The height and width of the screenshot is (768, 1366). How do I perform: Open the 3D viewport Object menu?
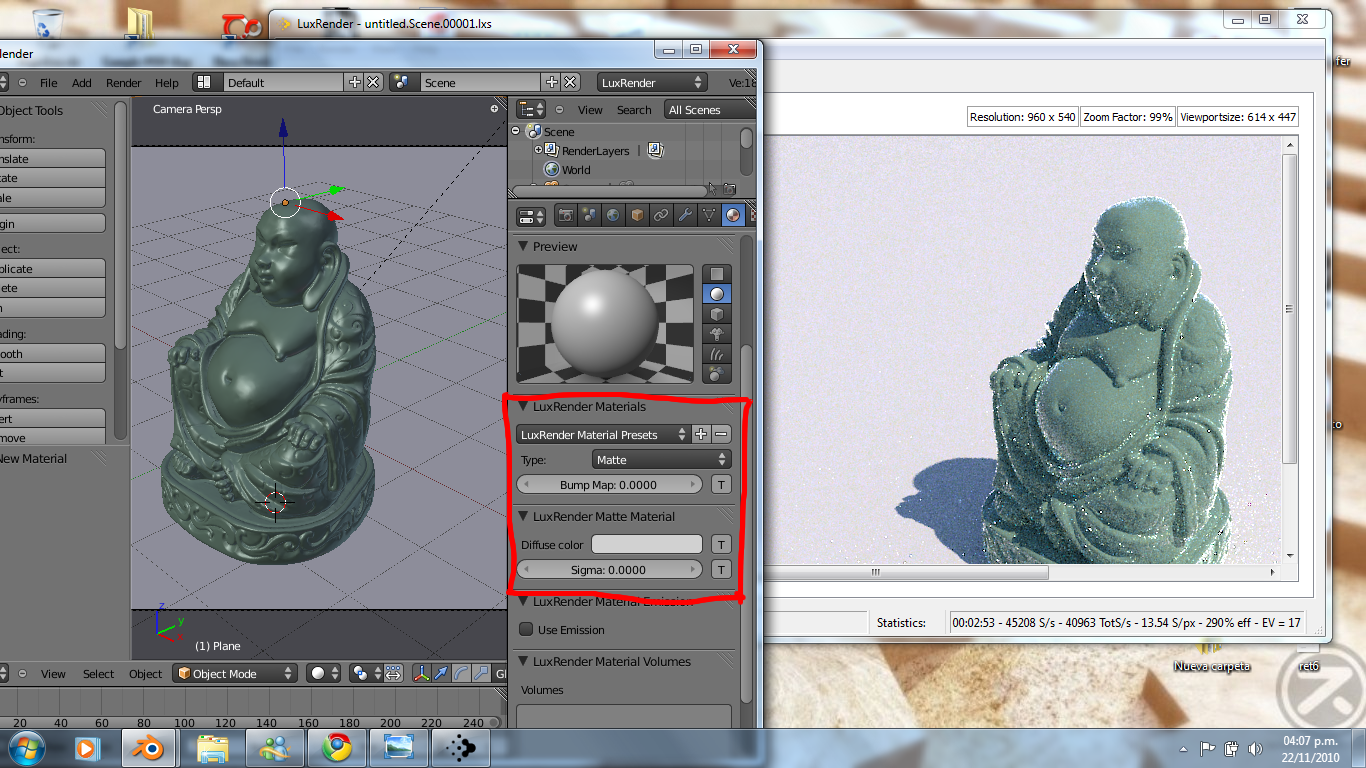(x=145, y=674)
